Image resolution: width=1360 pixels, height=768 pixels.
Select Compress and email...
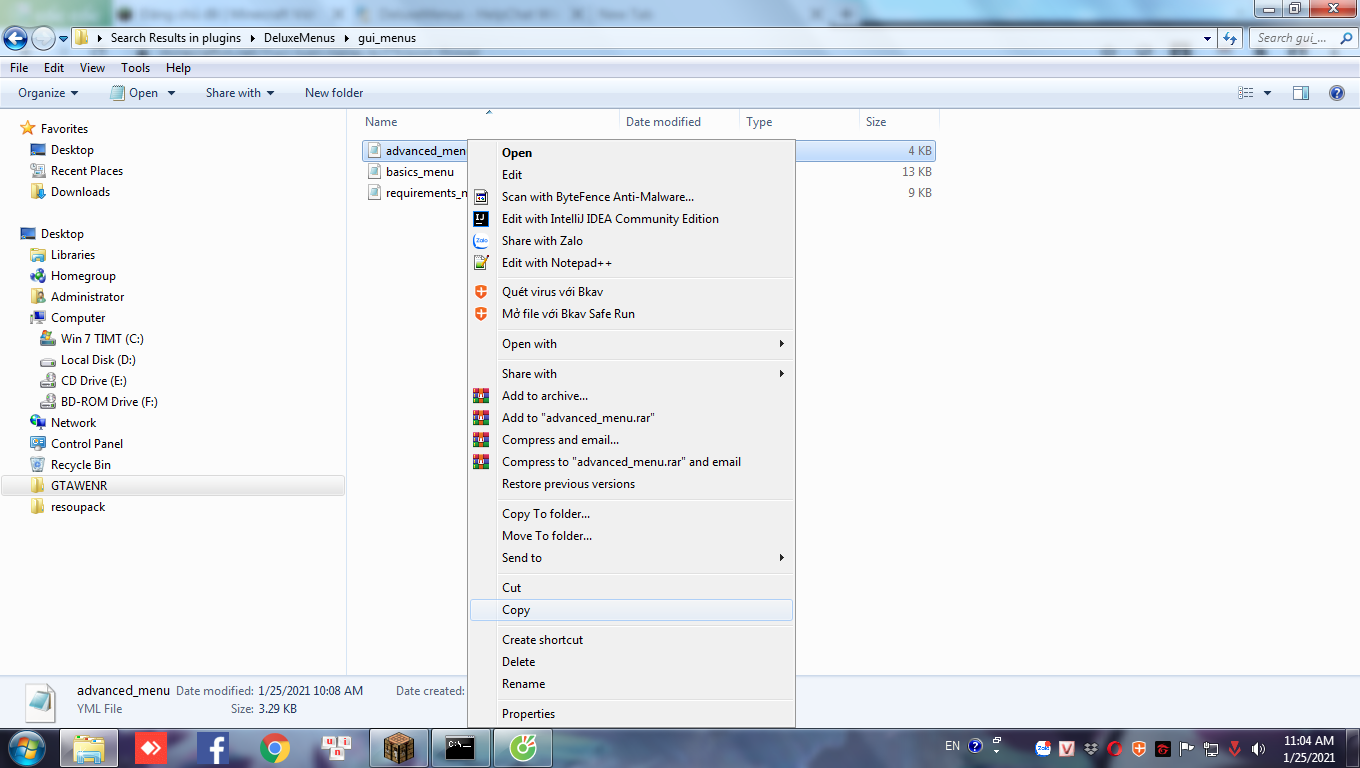tap(631, 440)
